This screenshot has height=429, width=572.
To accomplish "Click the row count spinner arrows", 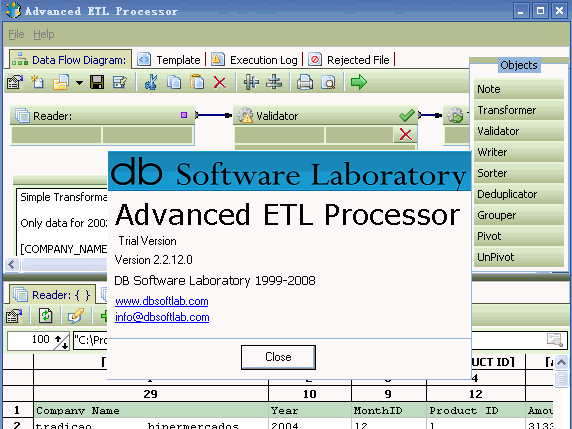I will pos(62,341).
